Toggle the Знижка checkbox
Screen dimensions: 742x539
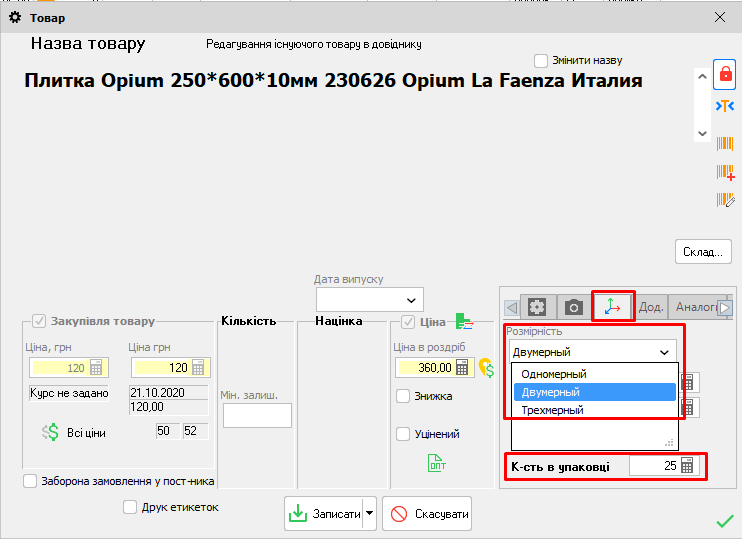[x=403, y=396]
